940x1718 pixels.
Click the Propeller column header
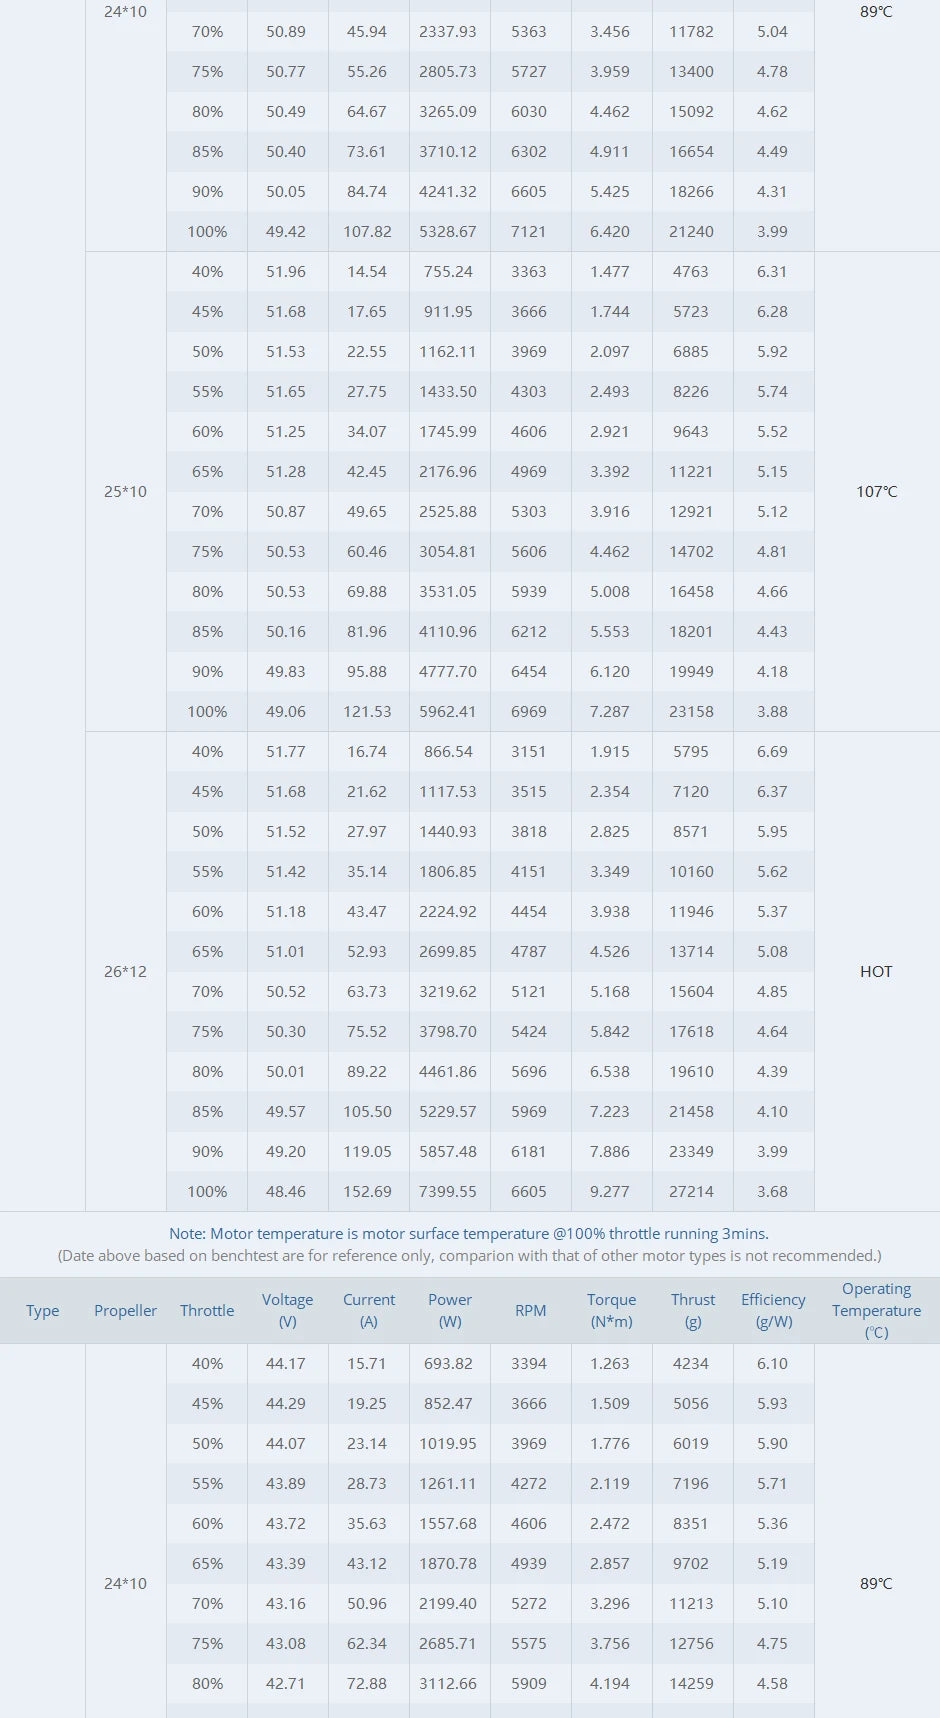click(x=125, y=1310)
